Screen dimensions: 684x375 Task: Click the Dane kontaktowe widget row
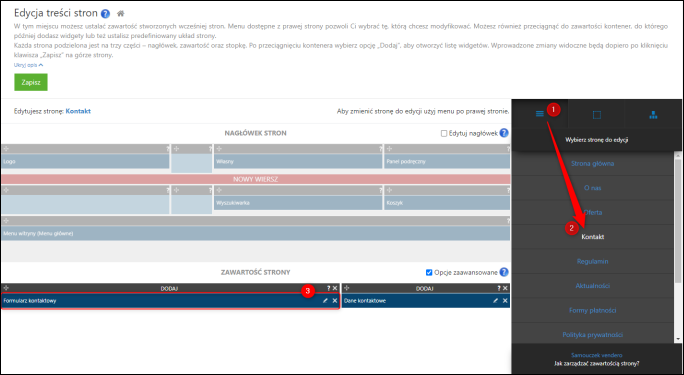[426, 300]
